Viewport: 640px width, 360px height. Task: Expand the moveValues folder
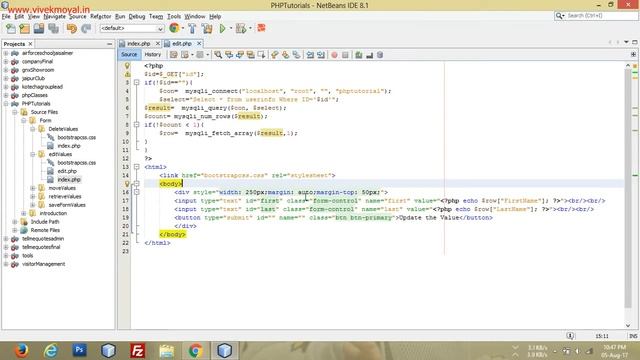[33, 188]
